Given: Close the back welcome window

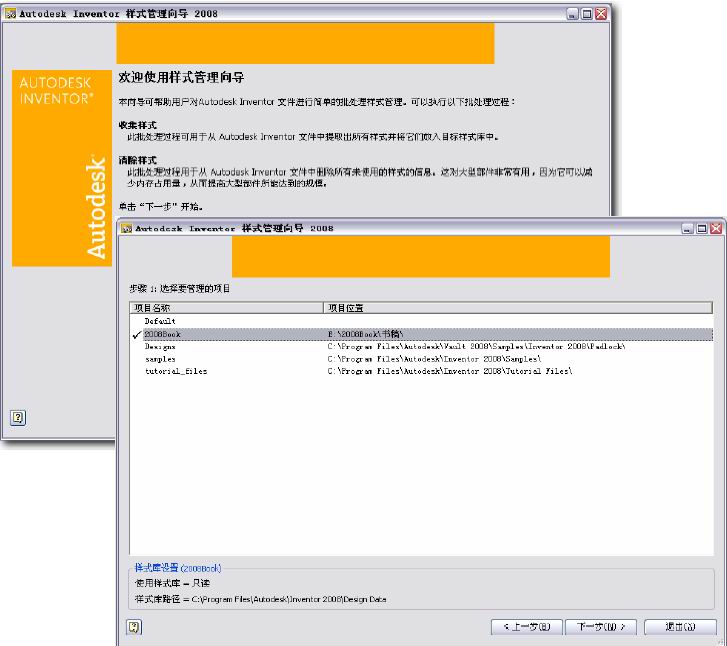Looking at the screenshot, I should coord(601,14).
